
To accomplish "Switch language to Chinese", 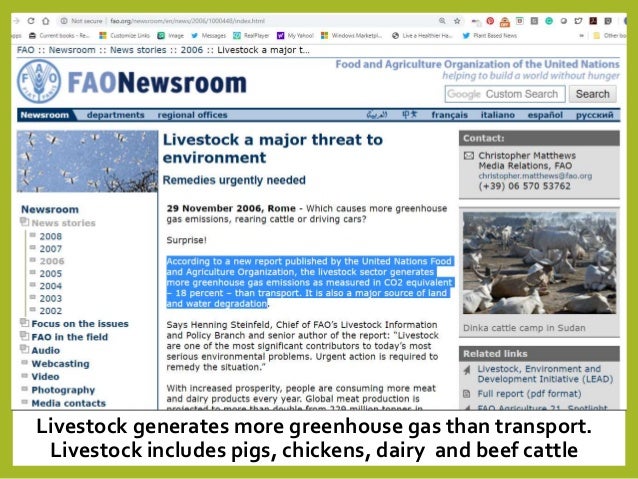I will point(409,115).
